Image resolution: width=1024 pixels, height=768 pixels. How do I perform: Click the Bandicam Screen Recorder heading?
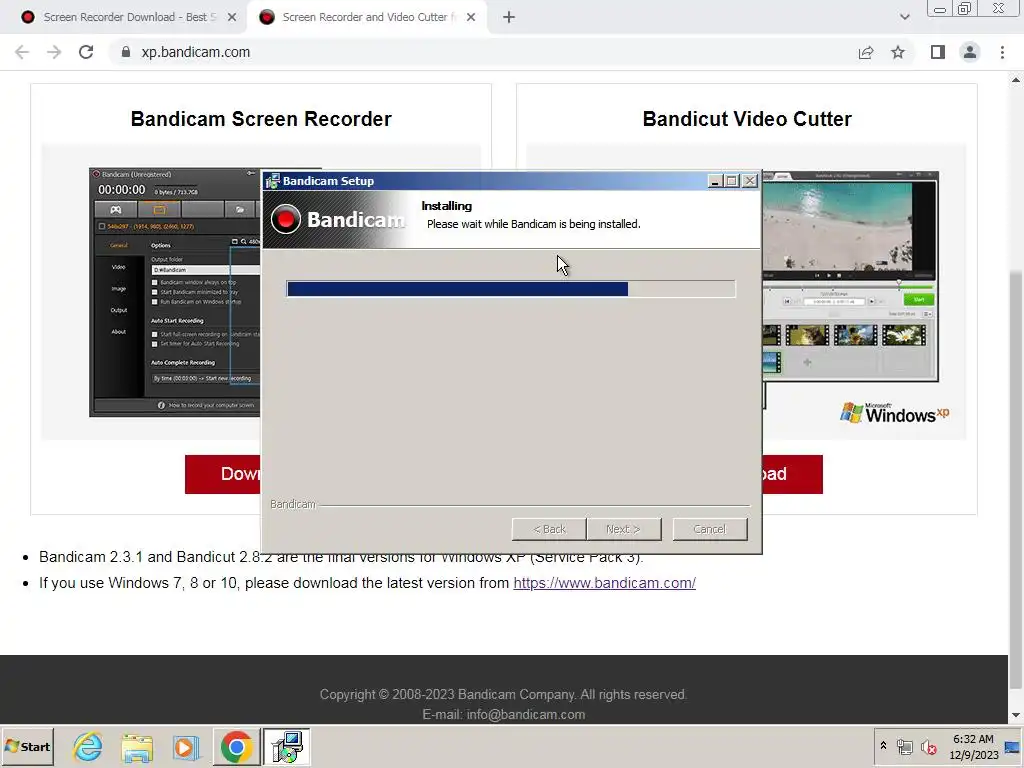click(261, 119)
